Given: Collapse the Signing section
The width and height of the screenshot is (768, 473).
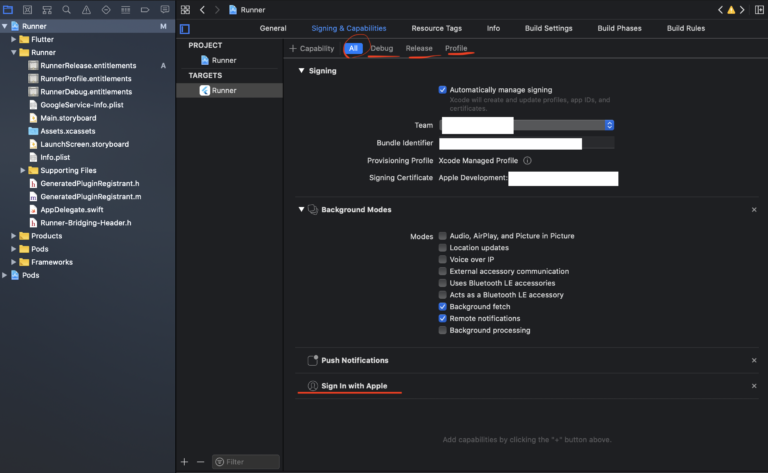Looking at the screenshot, I should pos(301,71).
